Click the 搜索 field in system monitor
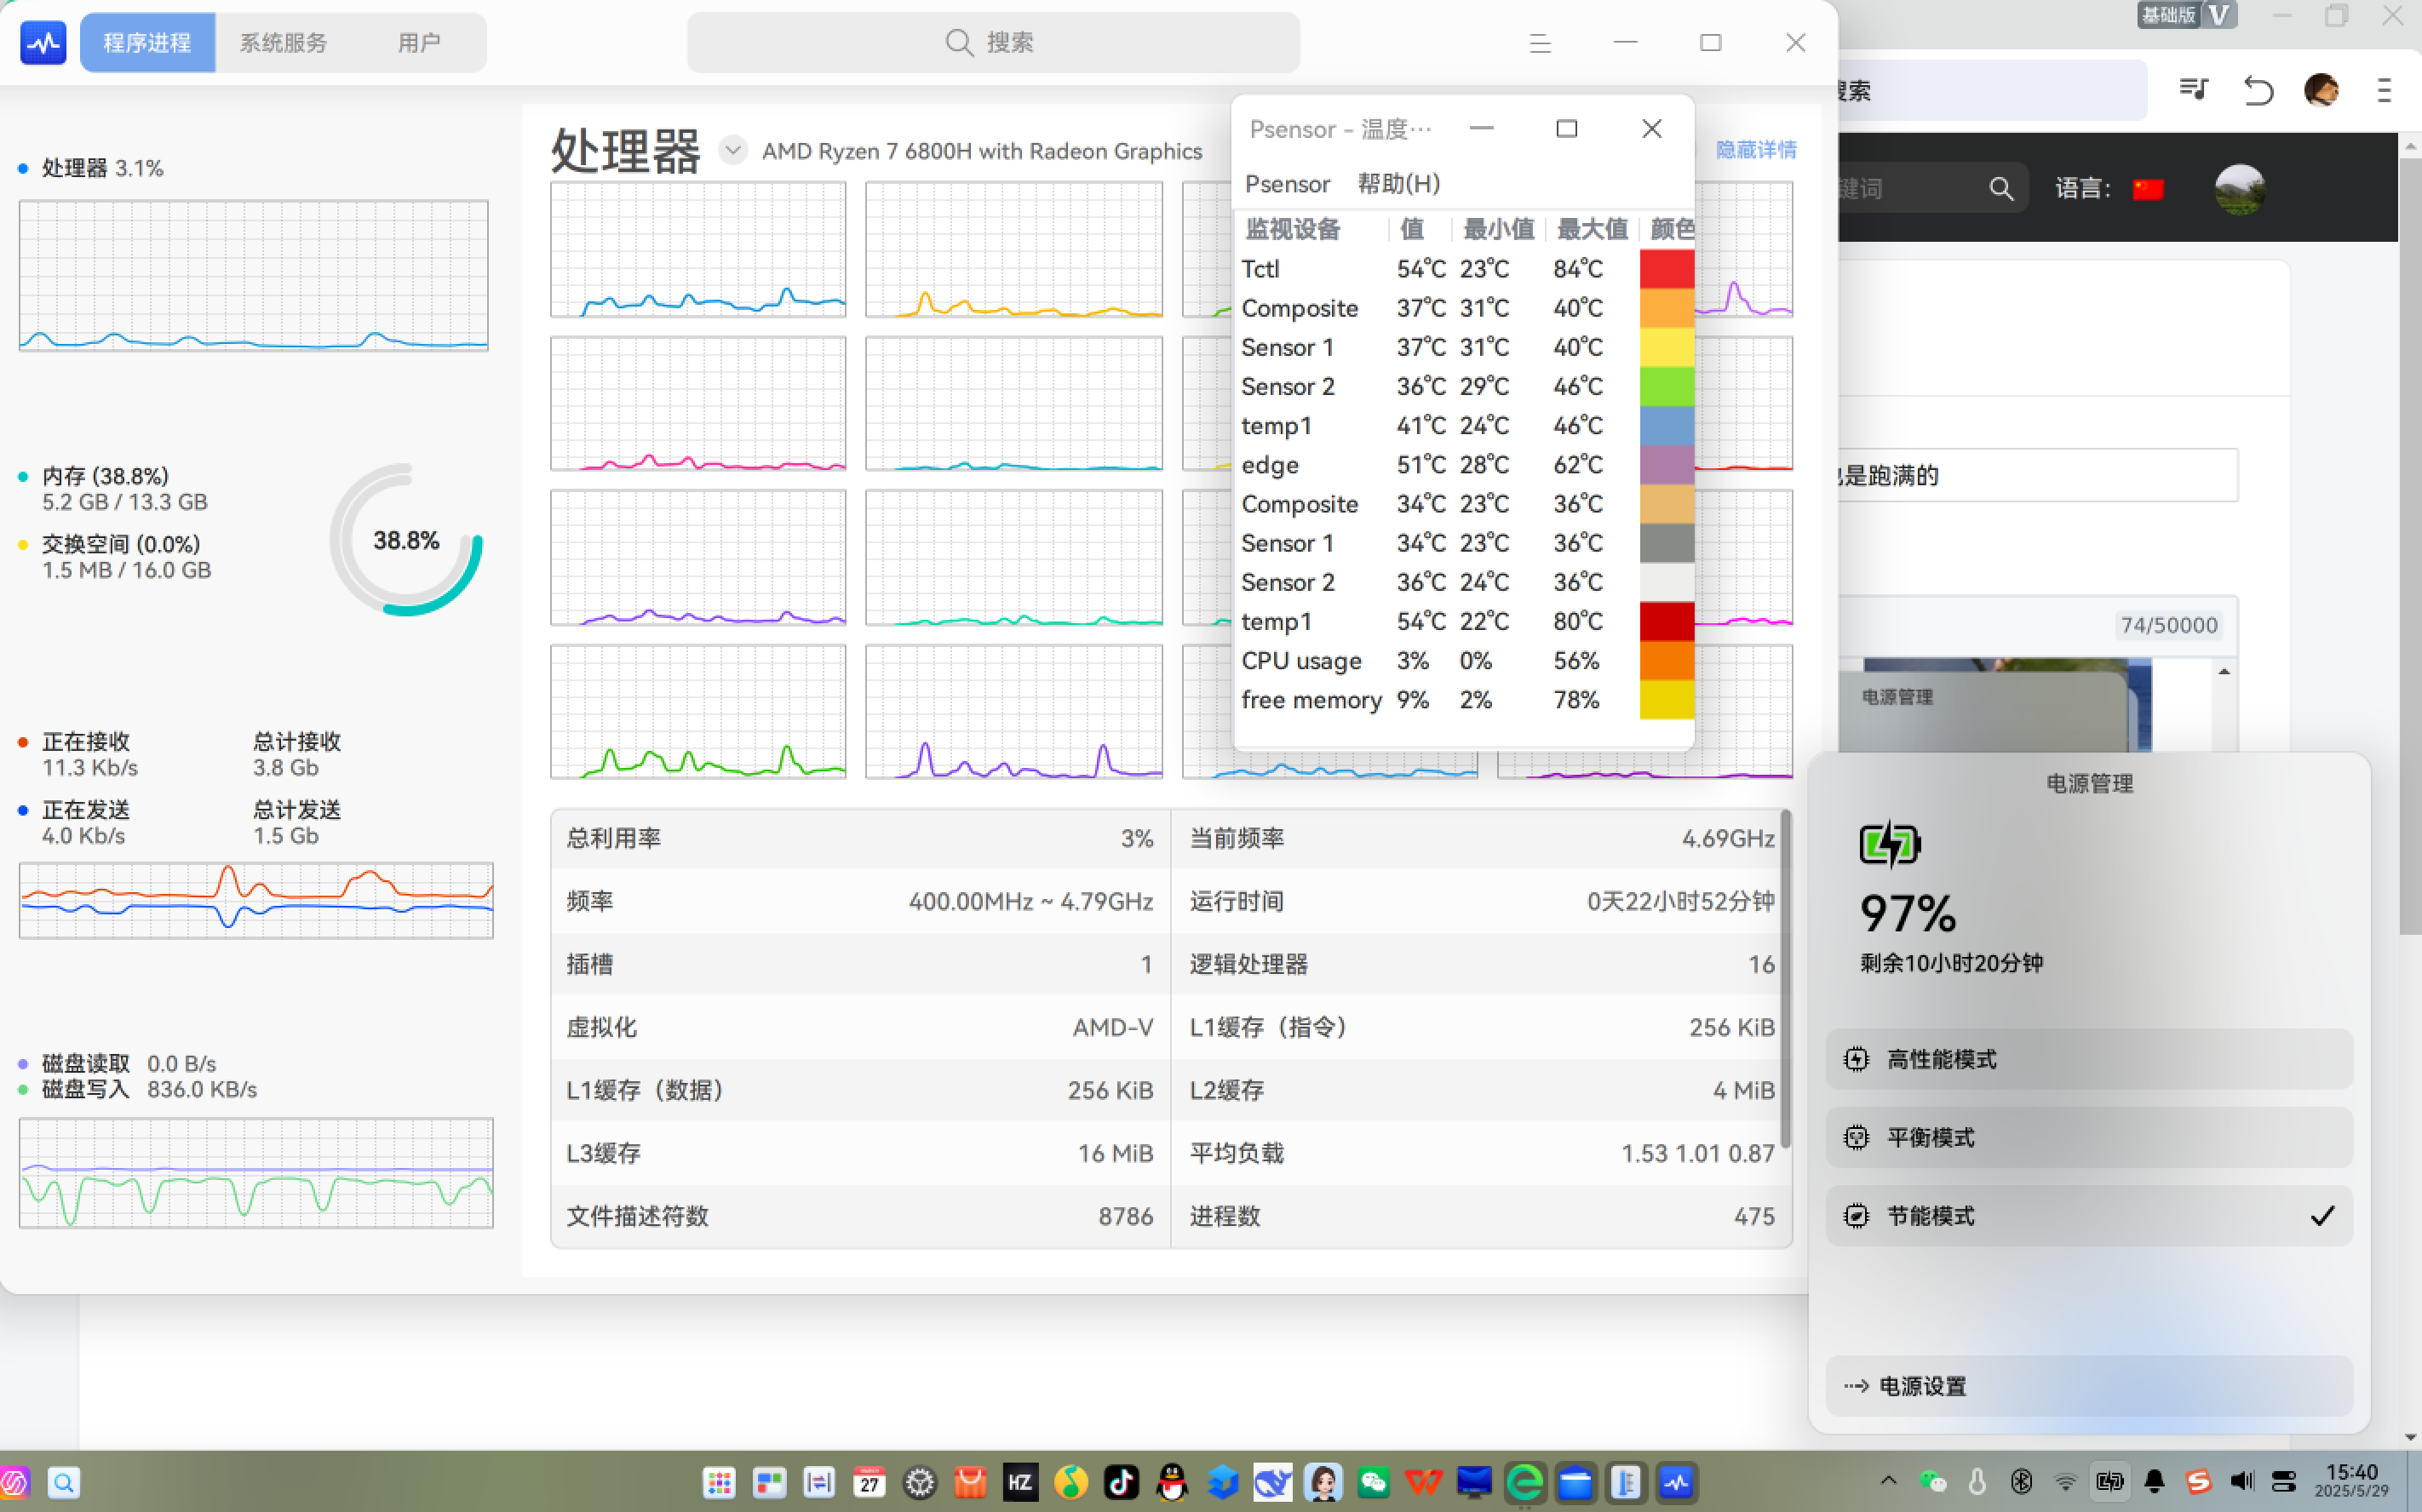The image size is (2422, 1512). pyautogui.click(x=993, y=43)
